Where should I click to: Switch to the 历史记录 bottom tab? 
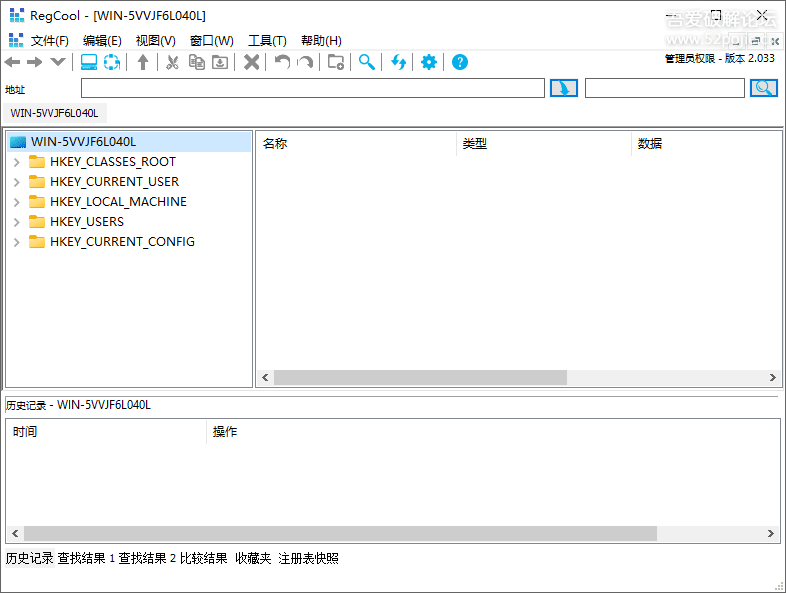29,558
